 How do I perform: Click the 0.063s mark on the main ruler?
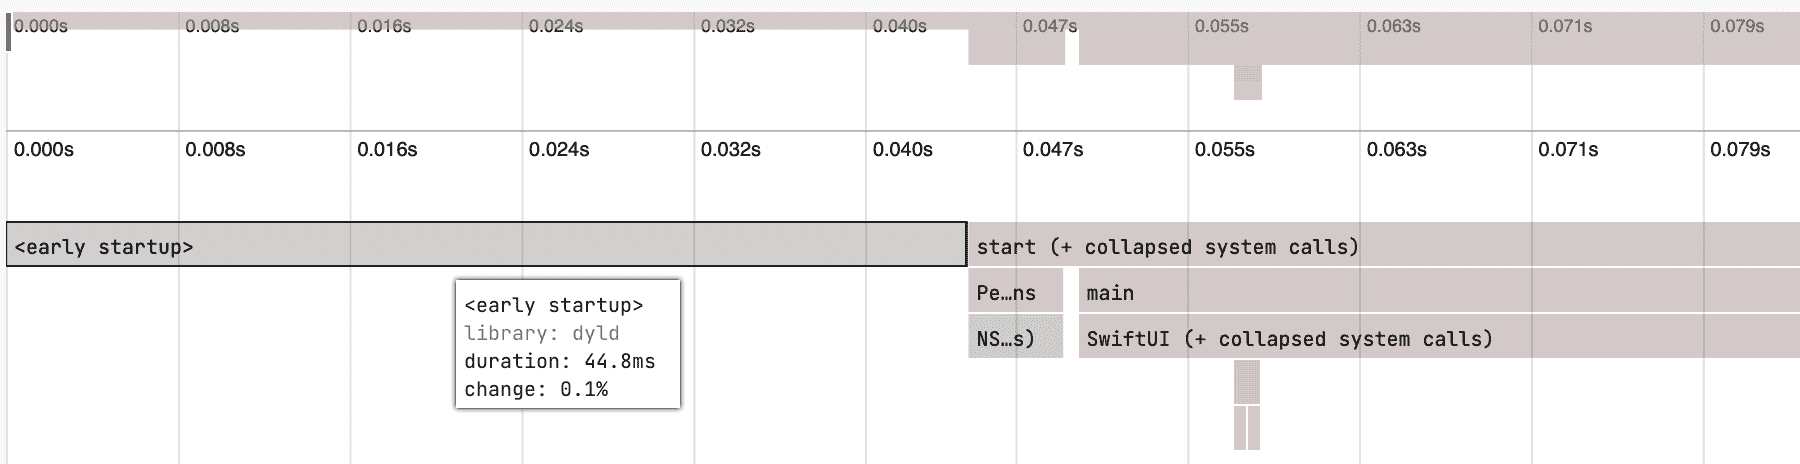[1396, 150]
